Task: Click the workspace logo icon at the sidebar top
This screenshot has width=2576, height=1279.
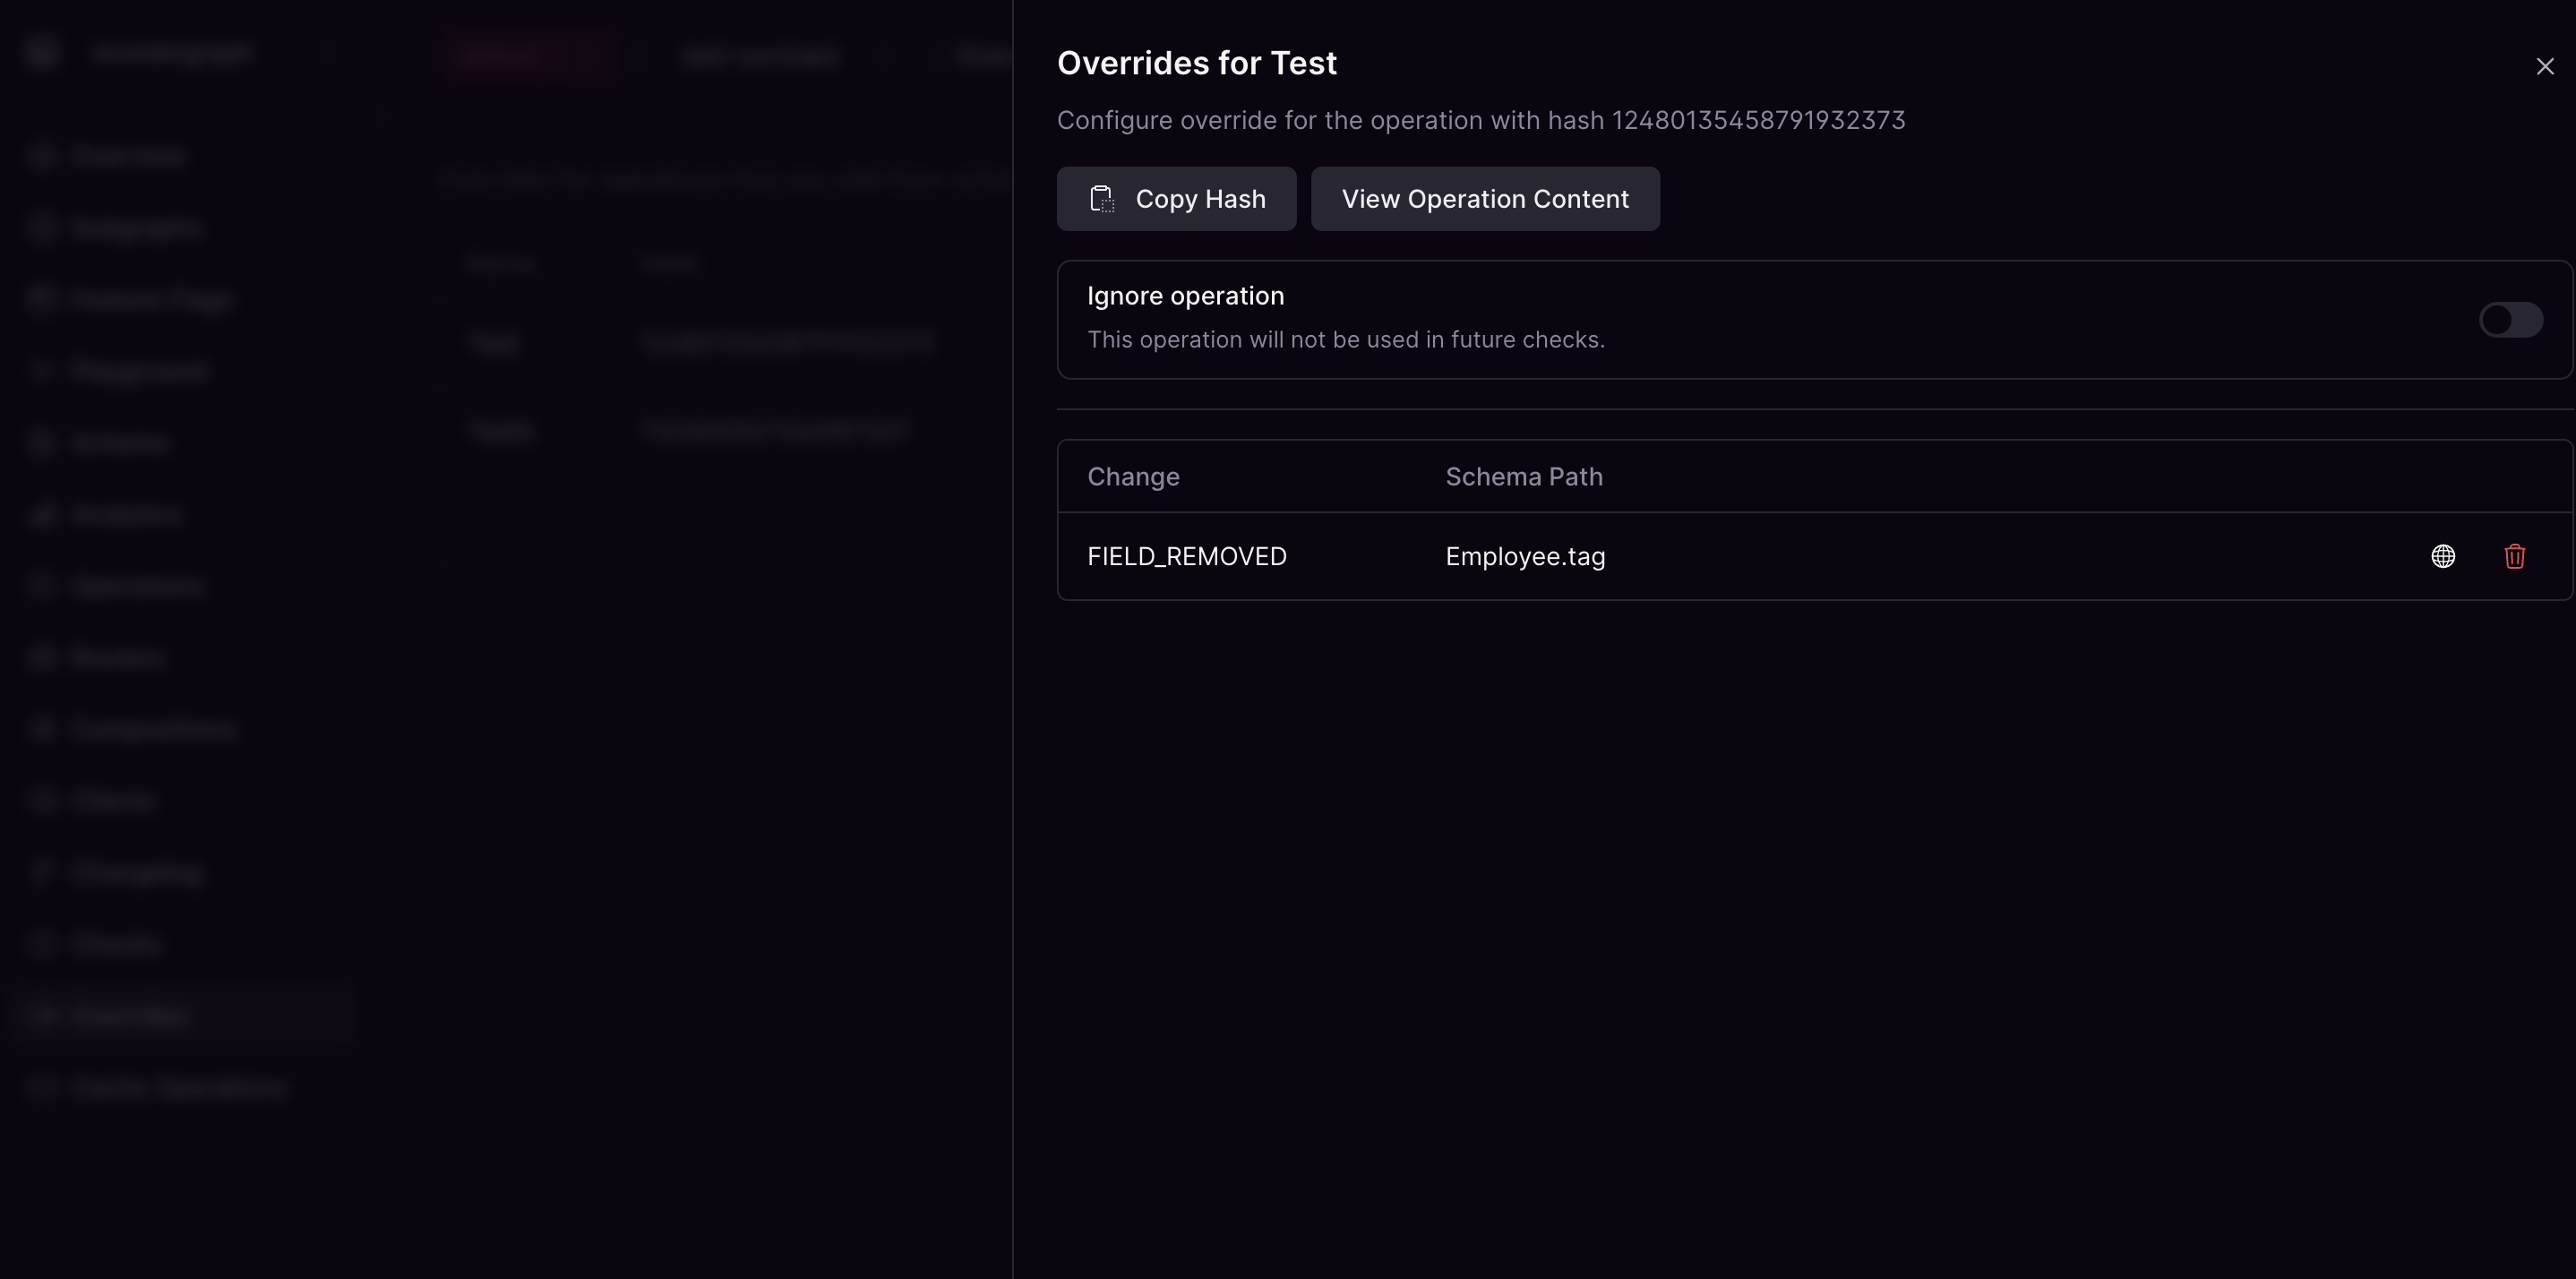Action: point(42,51)
